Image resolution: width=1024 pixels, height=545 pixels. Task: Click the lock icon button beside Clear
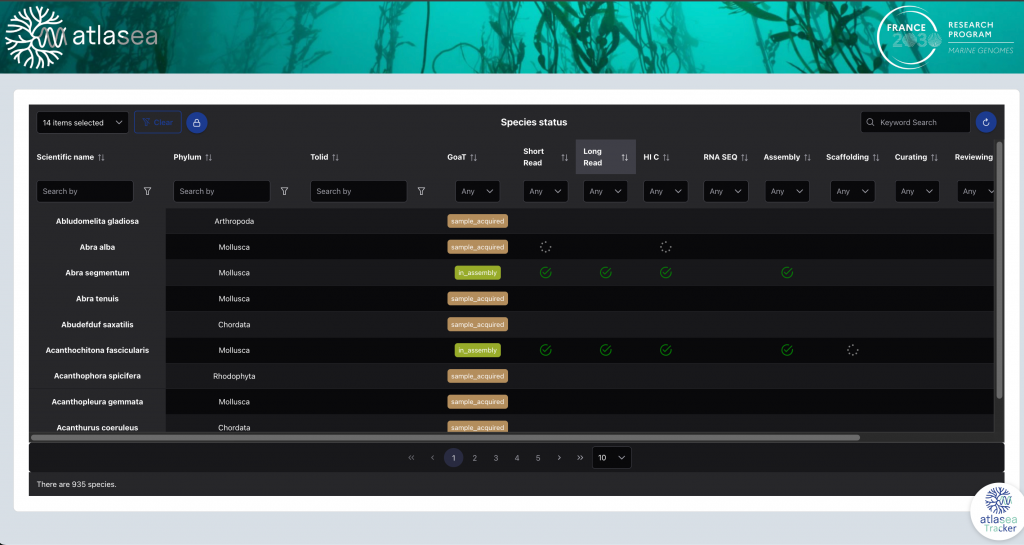point(197,122)
